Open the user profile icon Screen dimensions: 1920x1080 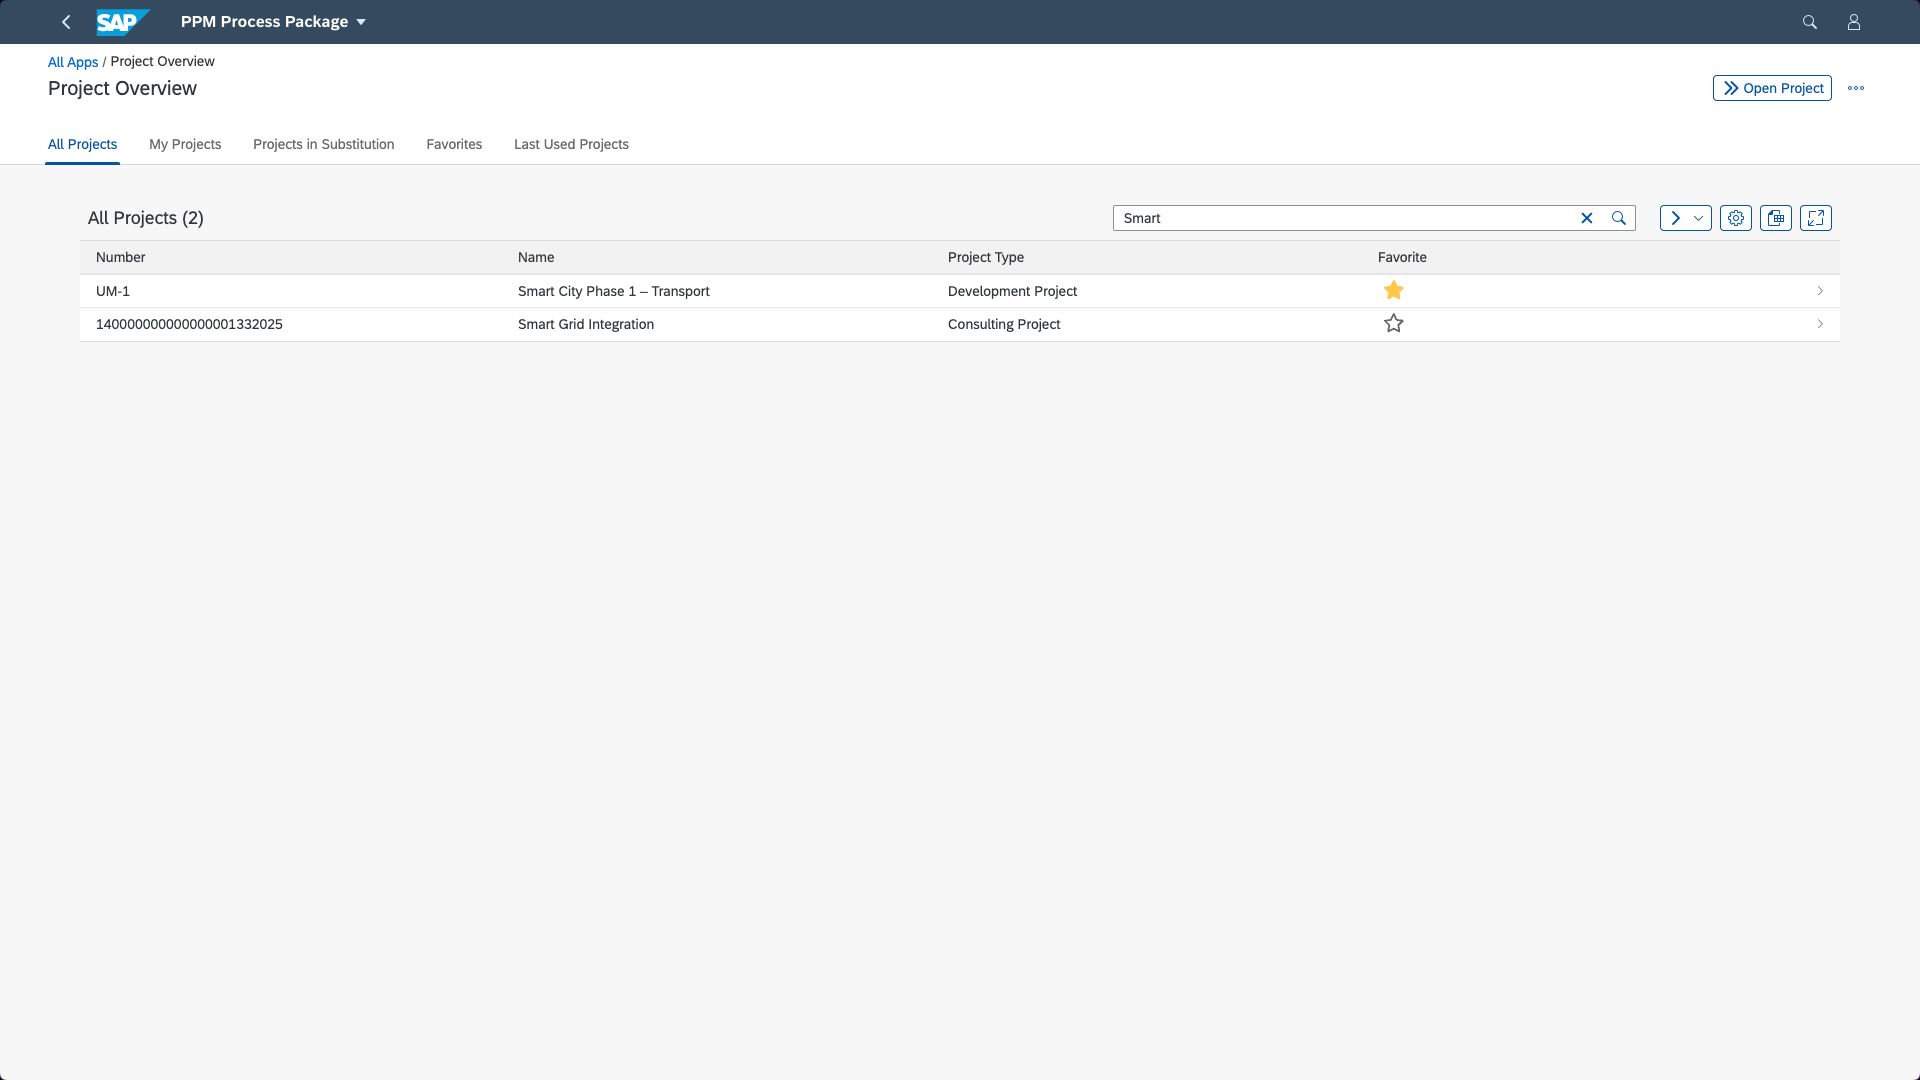click(1853, 22)
